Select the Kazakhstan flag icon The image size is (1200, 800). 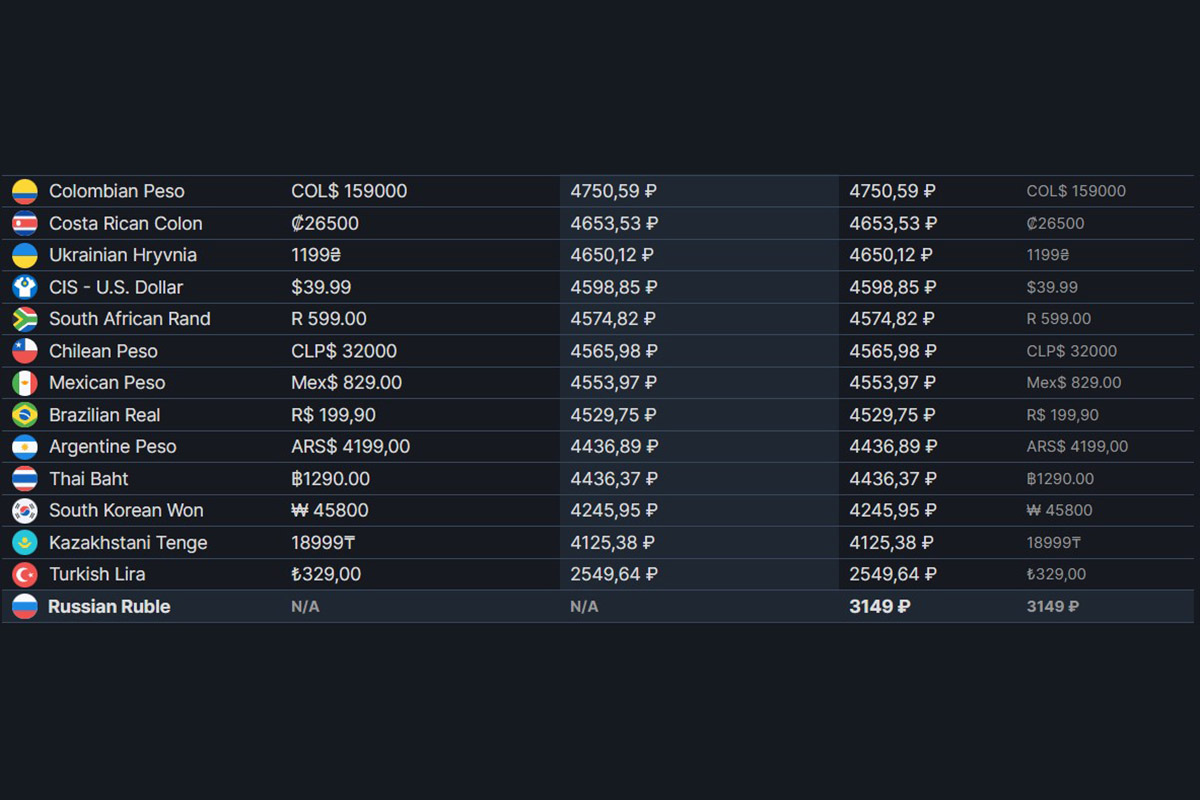click(25, 543)
